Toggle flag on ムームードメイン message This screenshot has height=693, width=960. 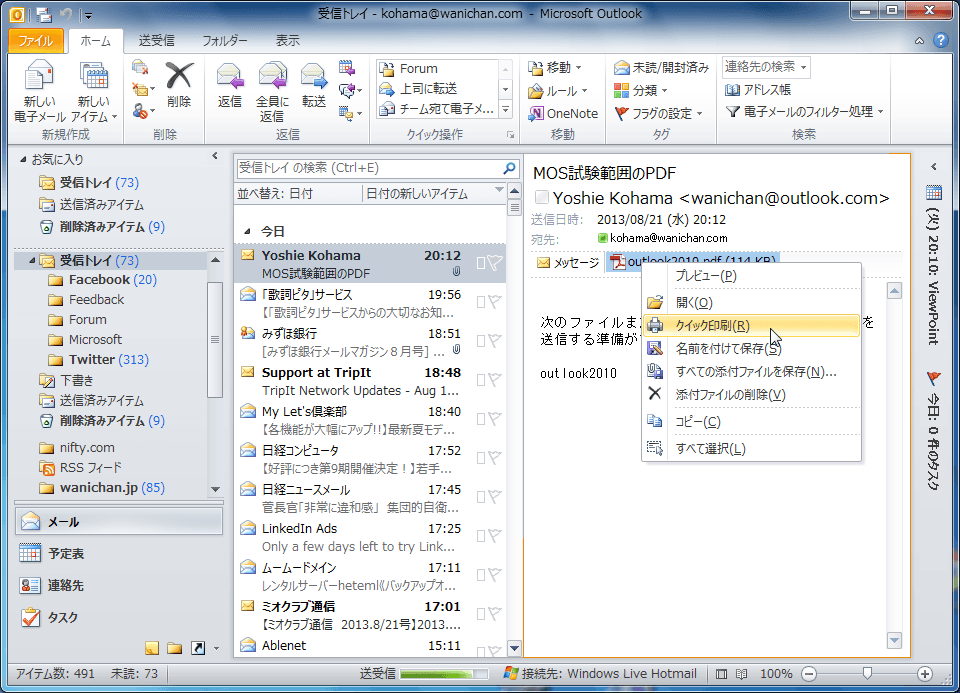495,574
